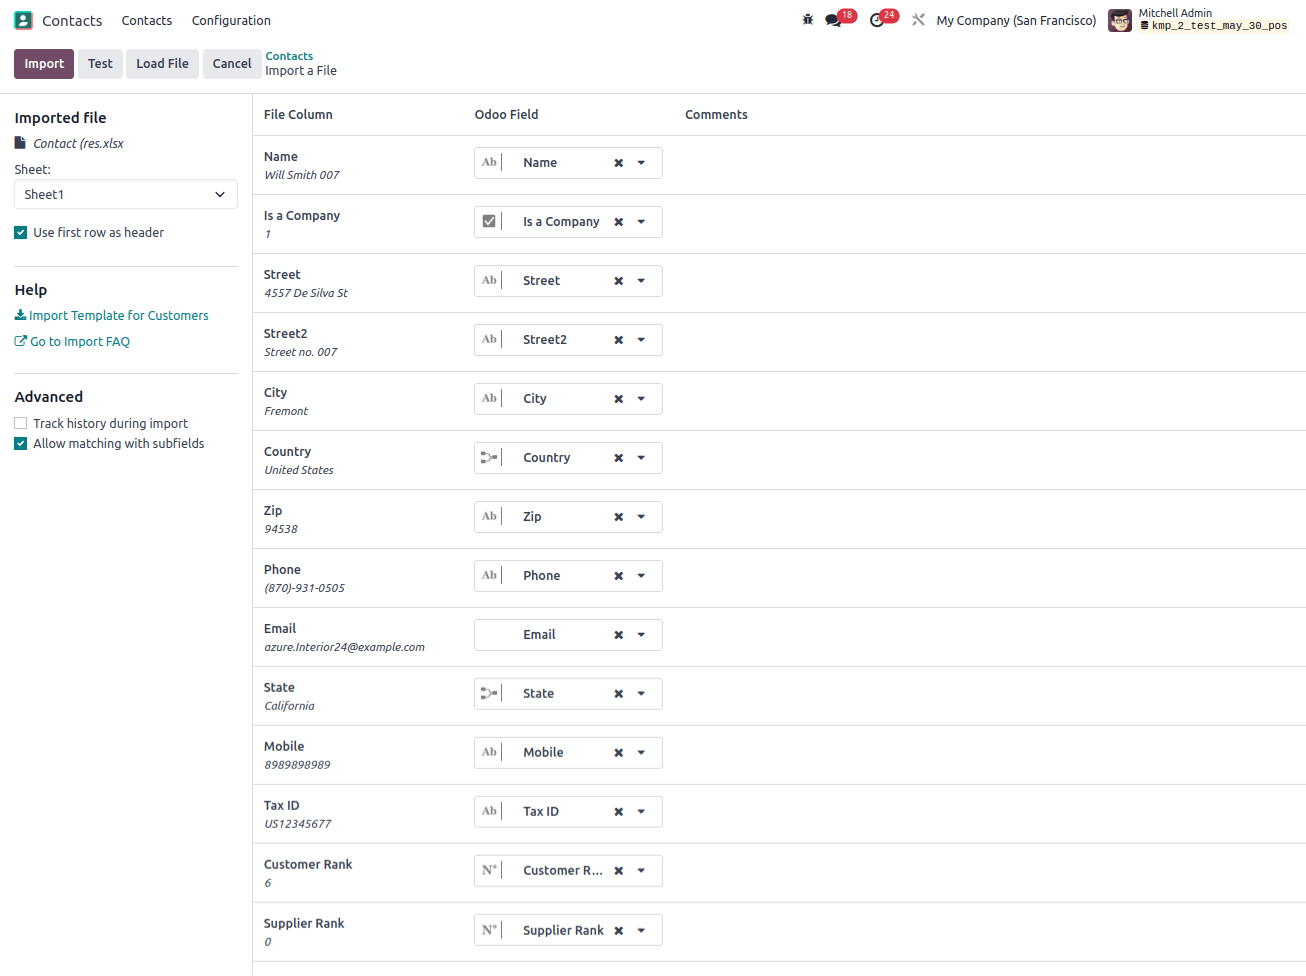Open the Contacts app home icon
This screenshot has width=1306, height=976.
tap(23, 20)
